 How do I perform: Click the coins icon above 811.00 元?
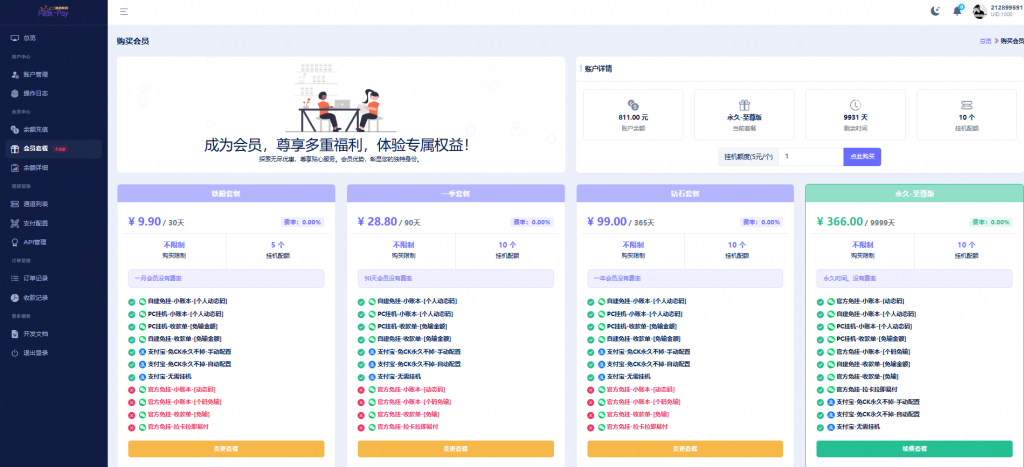coord(633,105)
